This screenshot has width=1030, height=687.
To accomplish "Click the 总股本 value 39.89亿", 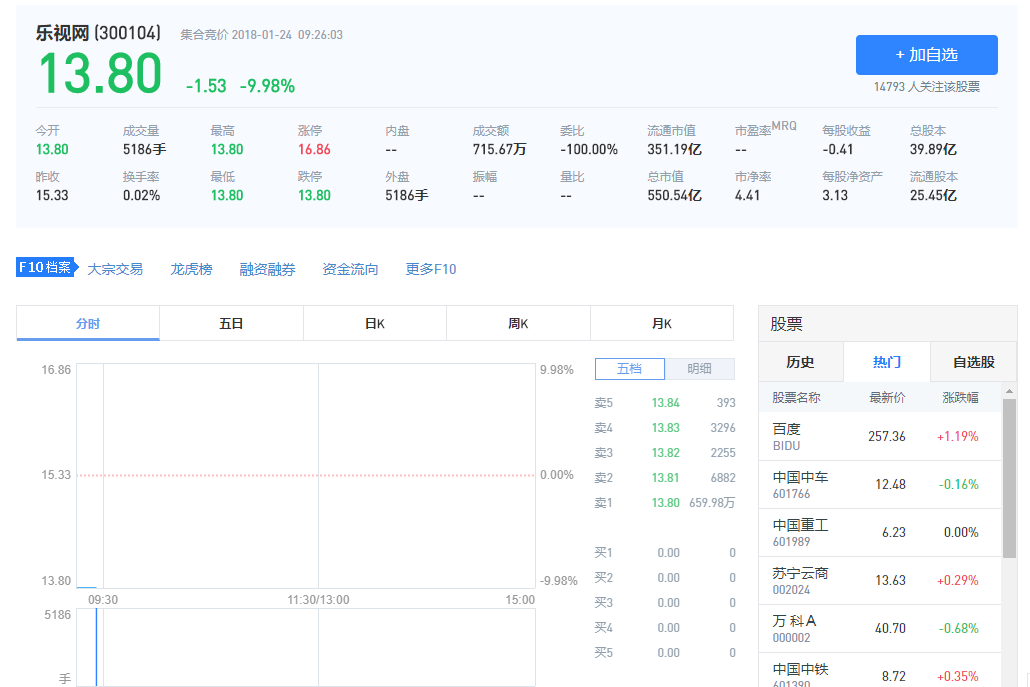I will pyautogui.click(x=933, y=149).
